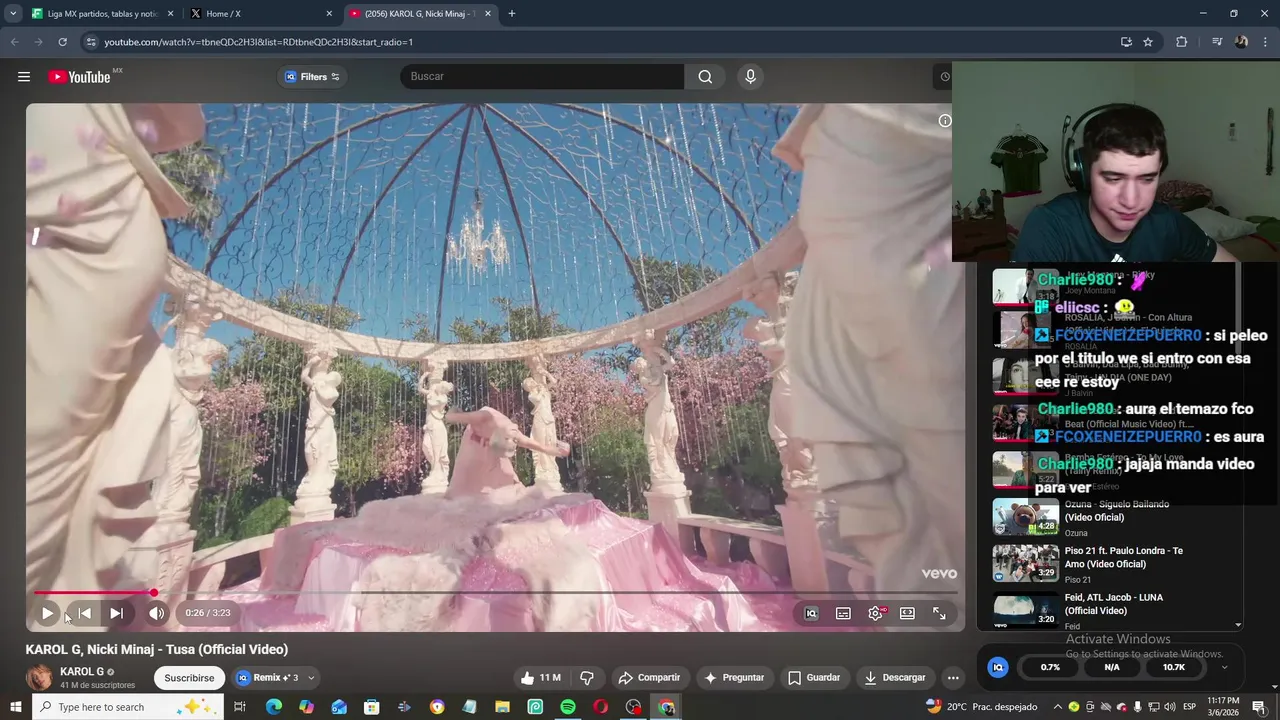Reload the YouTube page
1280x720 pixels.
pyautogui.click(x=62, y=42)
